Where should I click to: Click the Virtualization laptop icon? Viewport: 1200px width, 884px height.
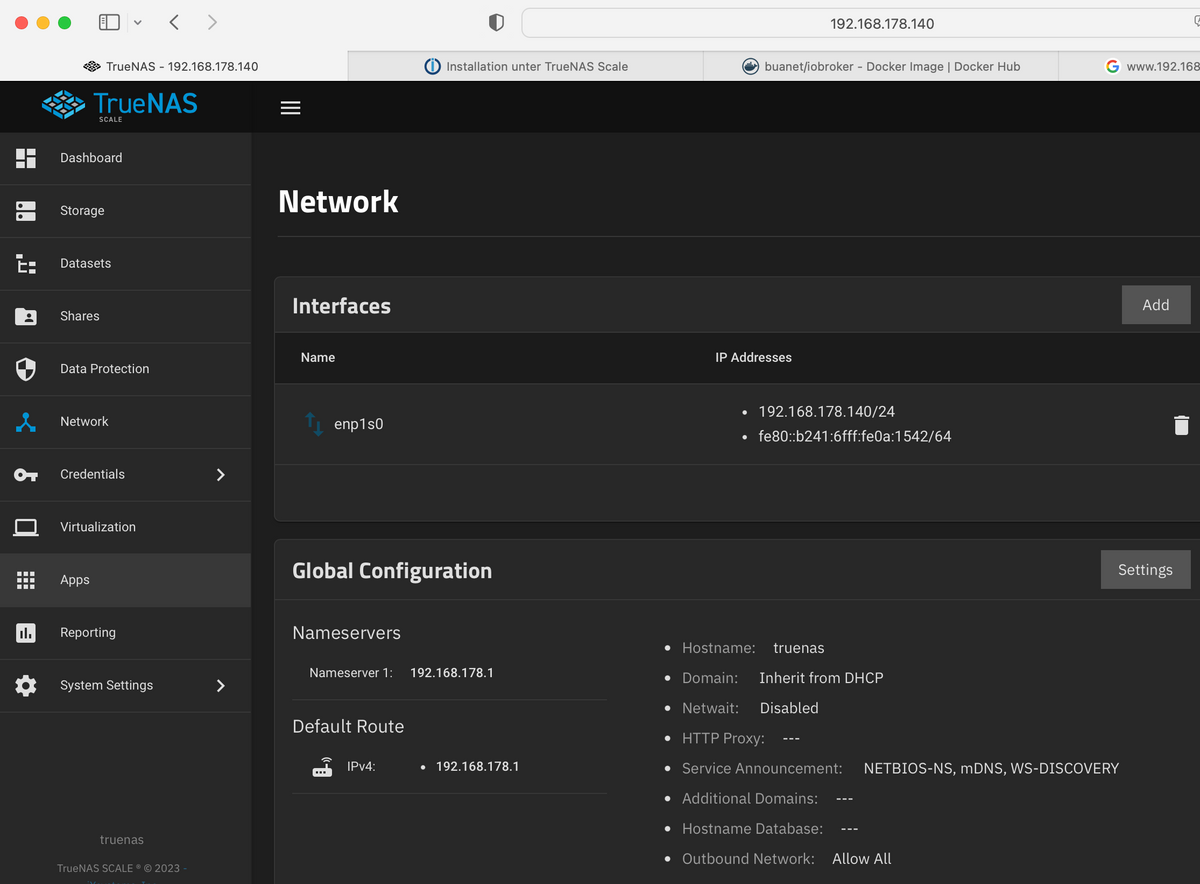[x=26, y=527]
